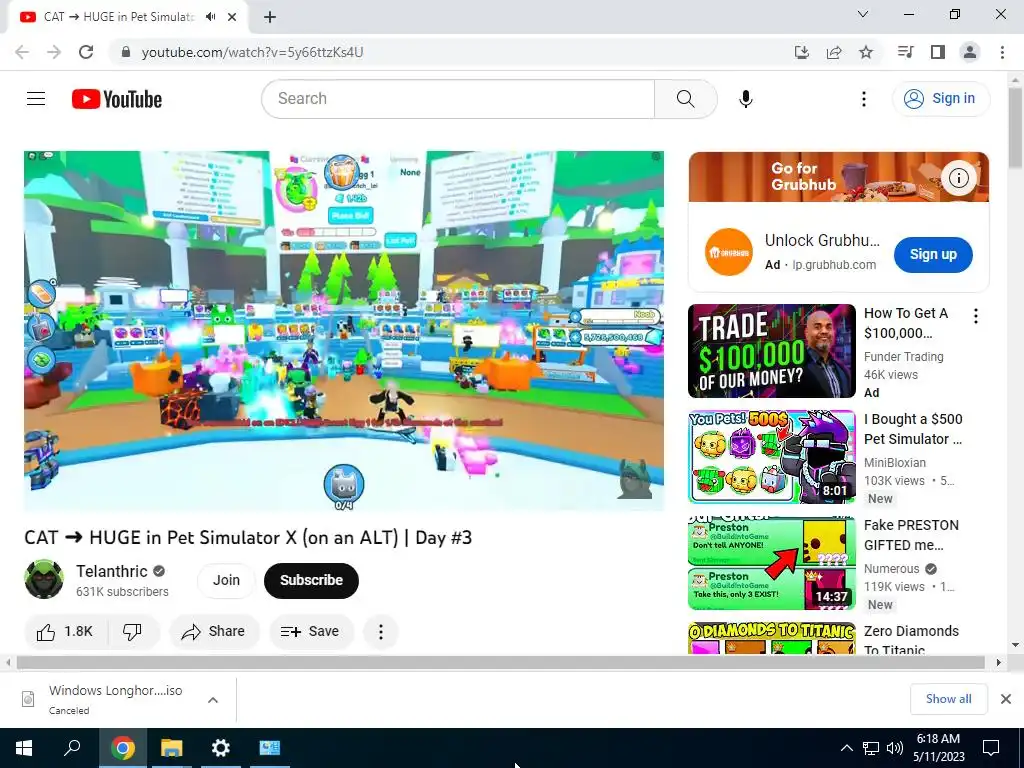Sign up on the Grubhub ad
This screenshot has height=768, width=1024.
click(933, 255)
